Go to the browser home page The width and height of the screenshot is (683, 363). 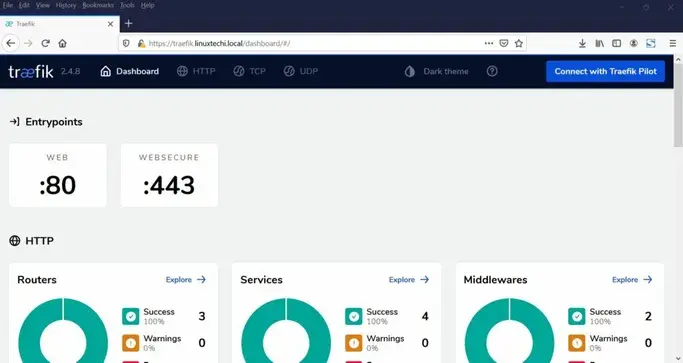coord(62,43)
